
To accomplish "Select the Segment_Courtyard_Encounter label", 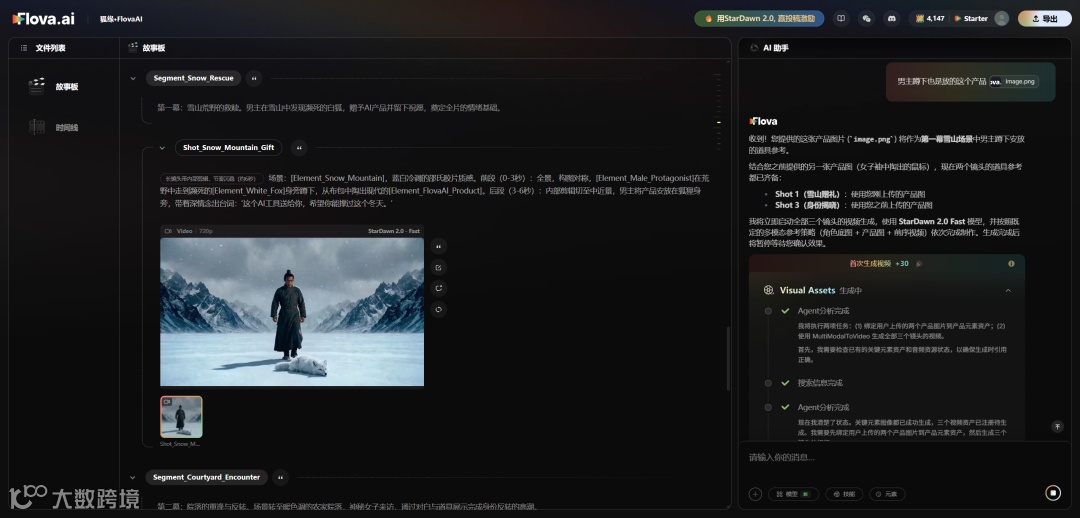I will point(207,477).
